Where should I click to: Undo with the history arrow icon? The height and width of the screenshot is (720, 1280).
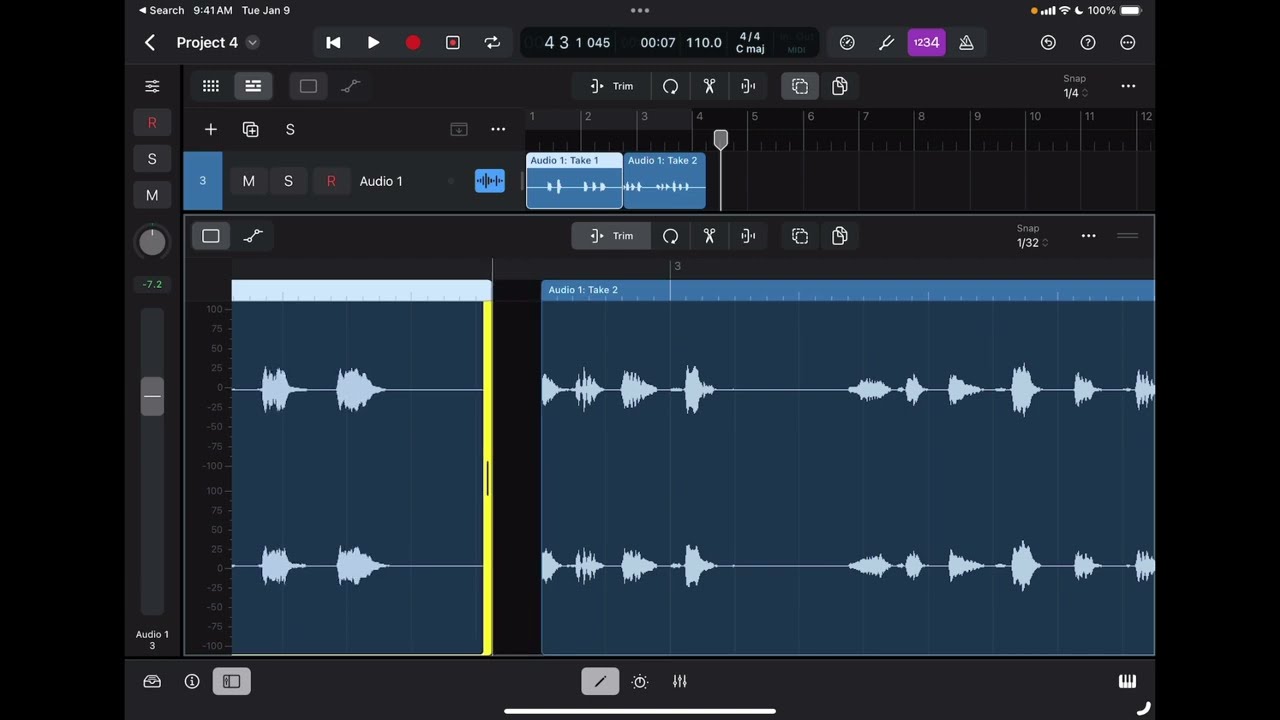1048,42
